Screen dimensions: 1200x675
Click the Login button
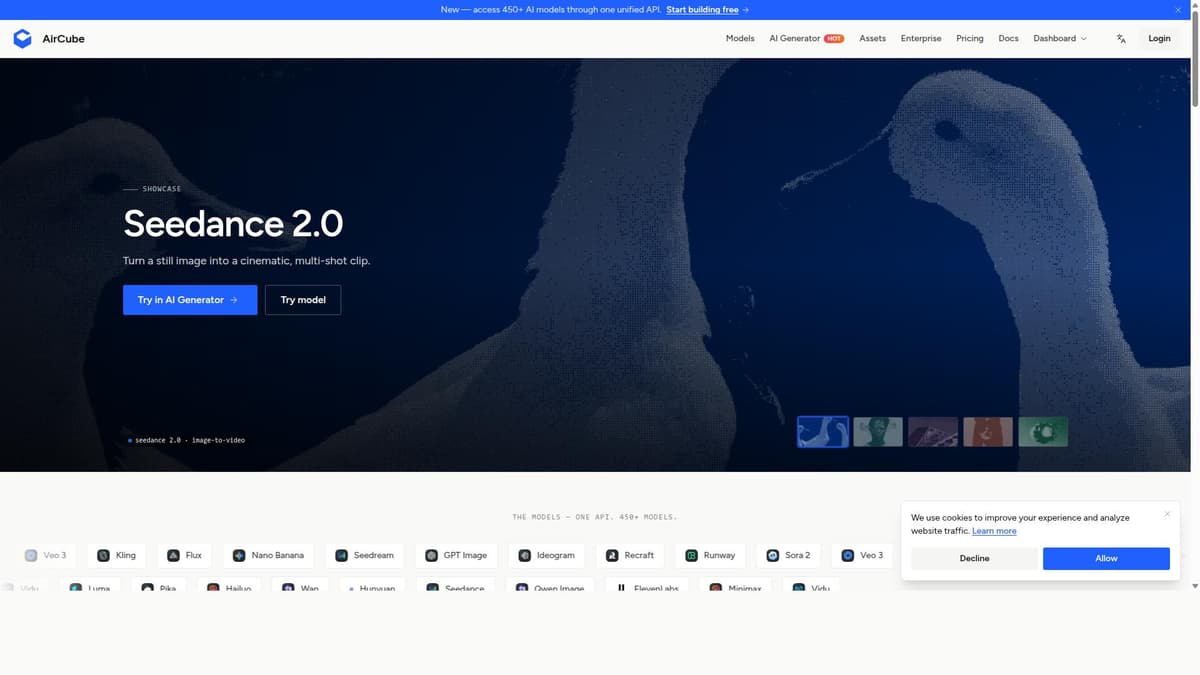tap(1159, 39)
